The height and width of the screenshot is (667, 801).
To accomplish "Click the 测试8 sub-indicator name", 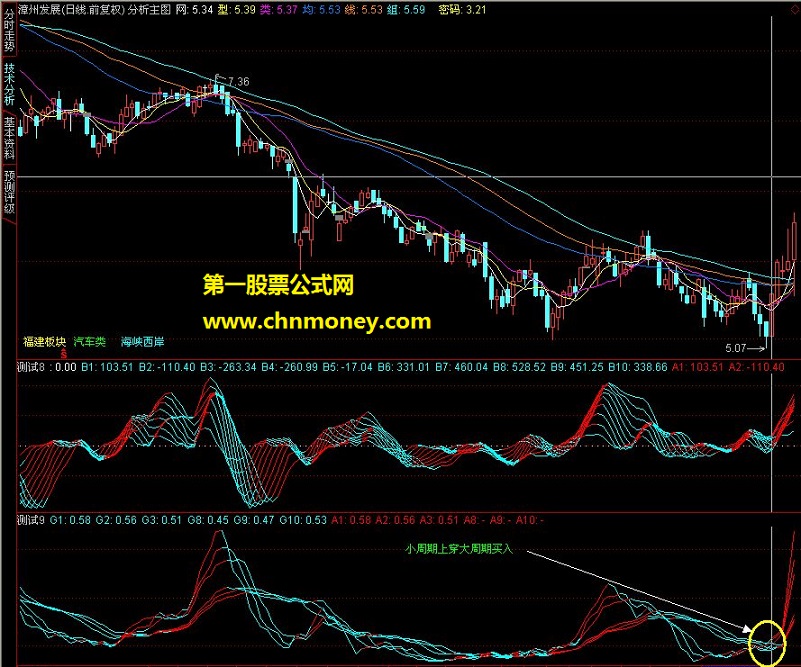I will tap(31, 367).
